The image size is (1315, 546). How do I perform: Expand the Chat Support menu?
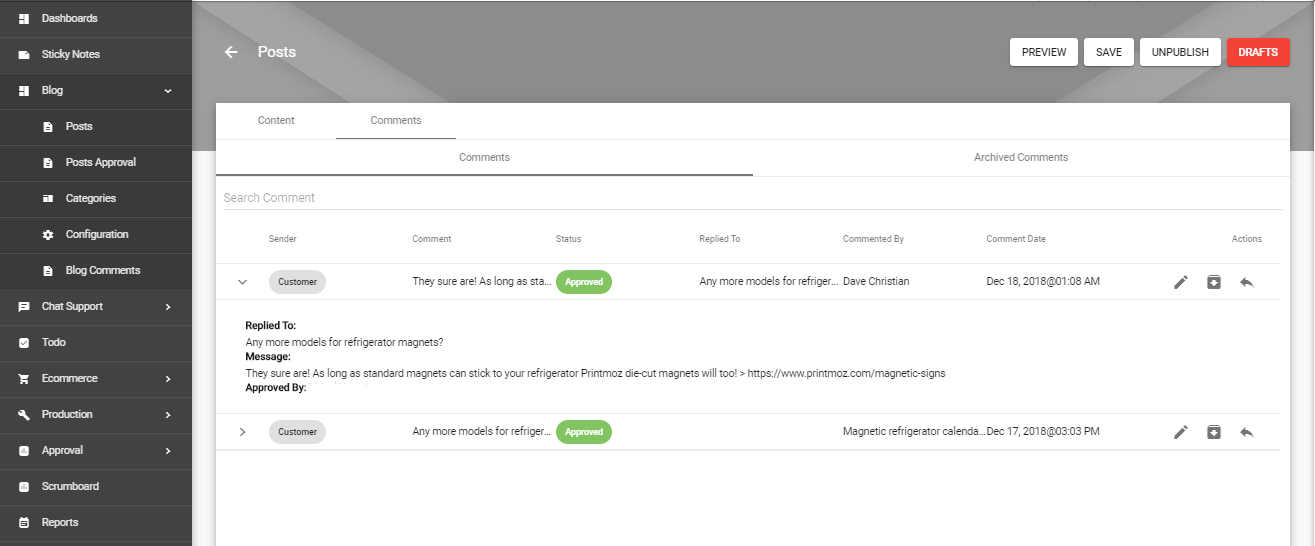coord(167,306)
